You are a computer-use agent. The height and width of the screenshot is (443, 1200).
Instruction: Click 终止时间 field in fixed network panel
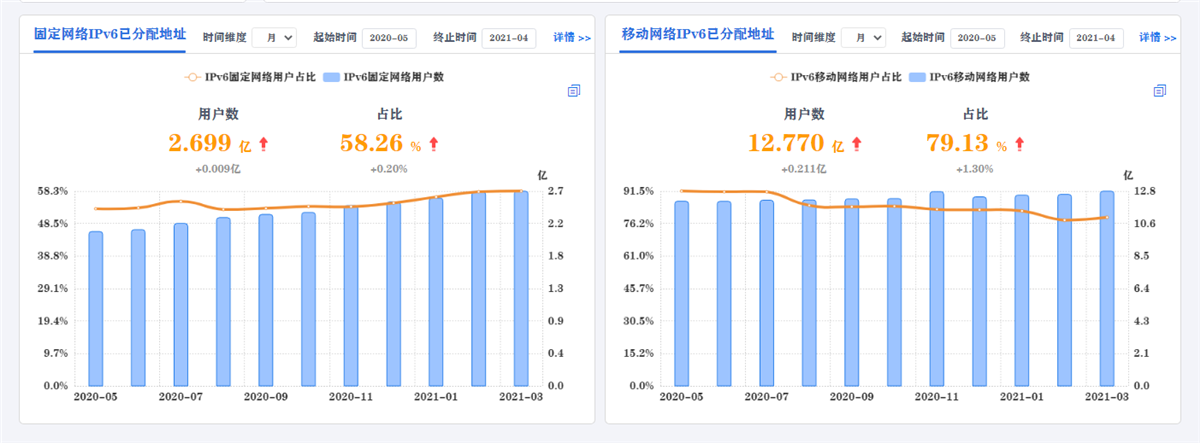(509, 37)
